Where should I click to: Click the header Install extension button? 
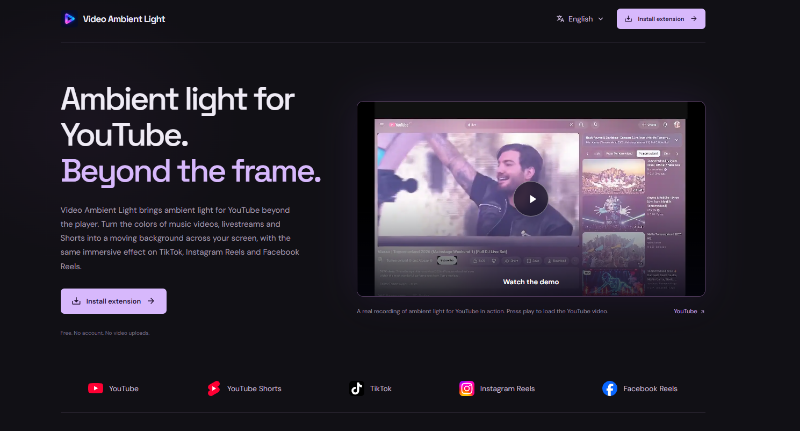point(661,19)
